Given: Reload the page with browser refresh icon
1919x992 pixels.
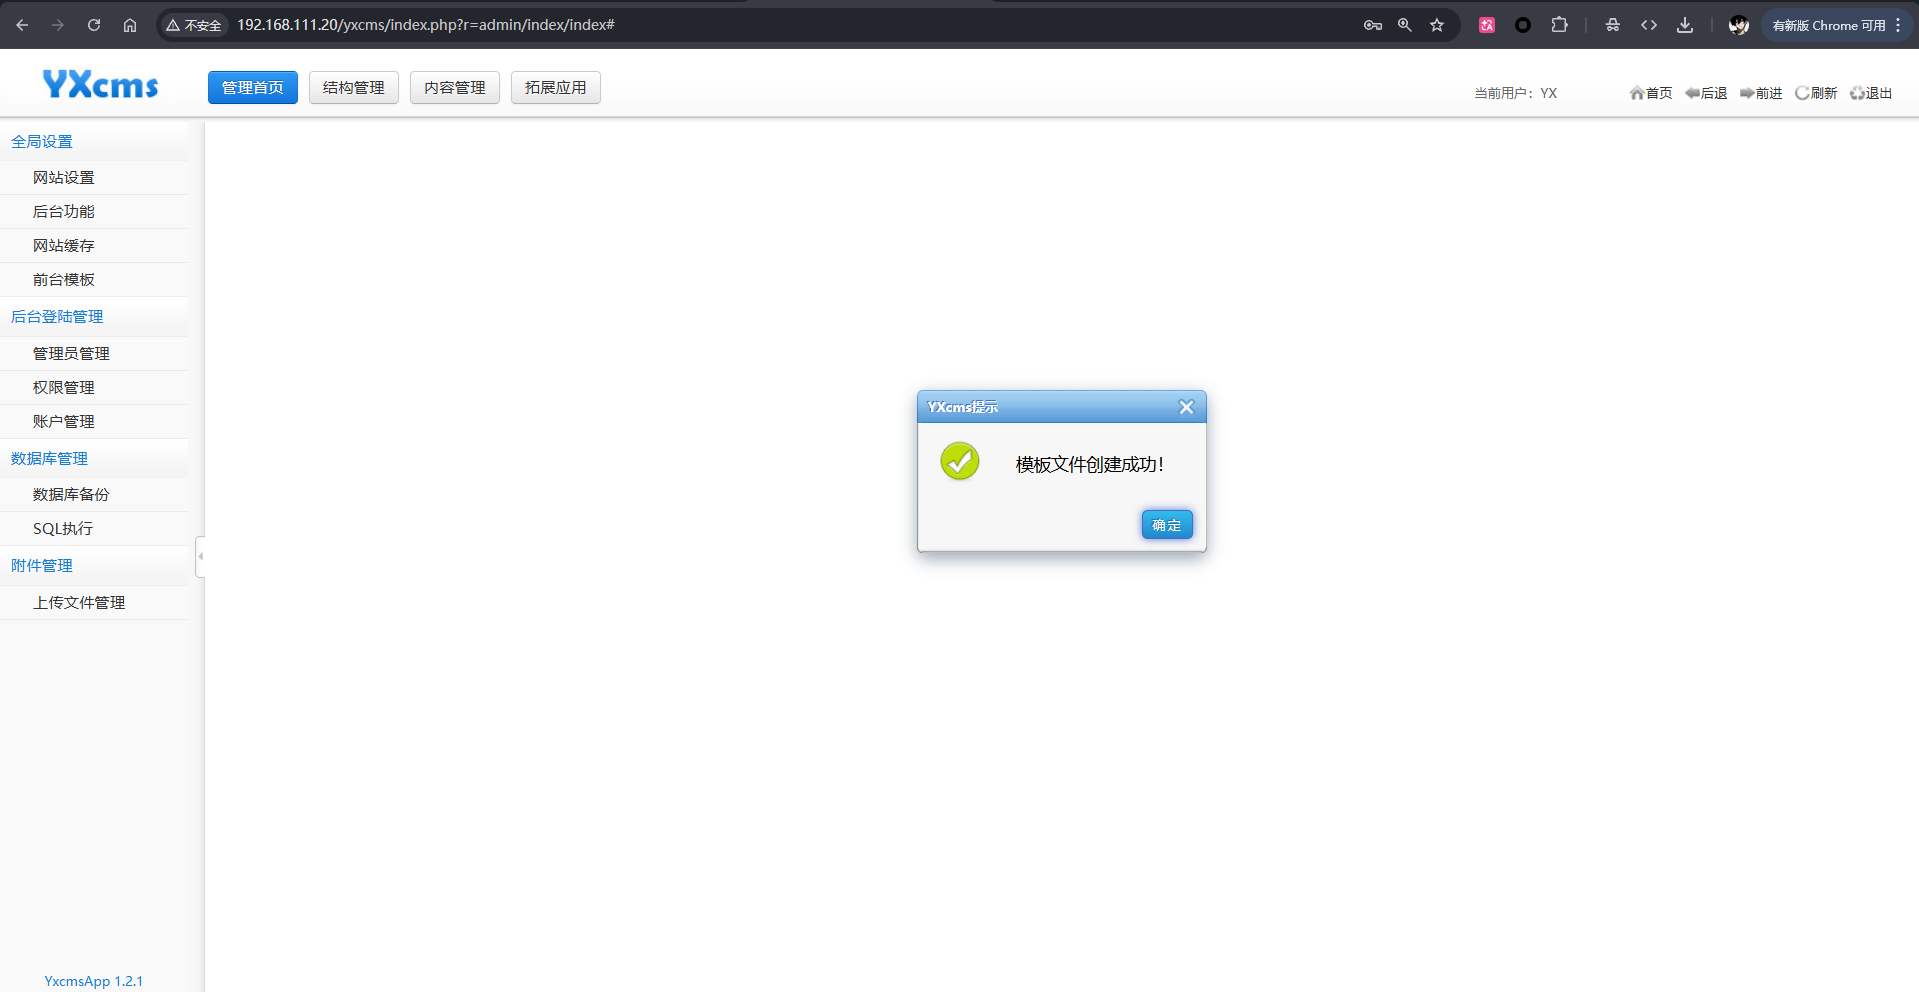Looking at the screenshot, I should (94, 25).
